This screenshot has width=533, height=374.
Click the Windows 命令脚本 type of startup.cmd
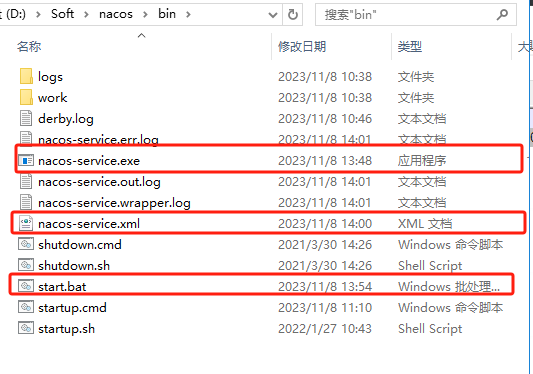pyautogui.click(x=450, y=308)
